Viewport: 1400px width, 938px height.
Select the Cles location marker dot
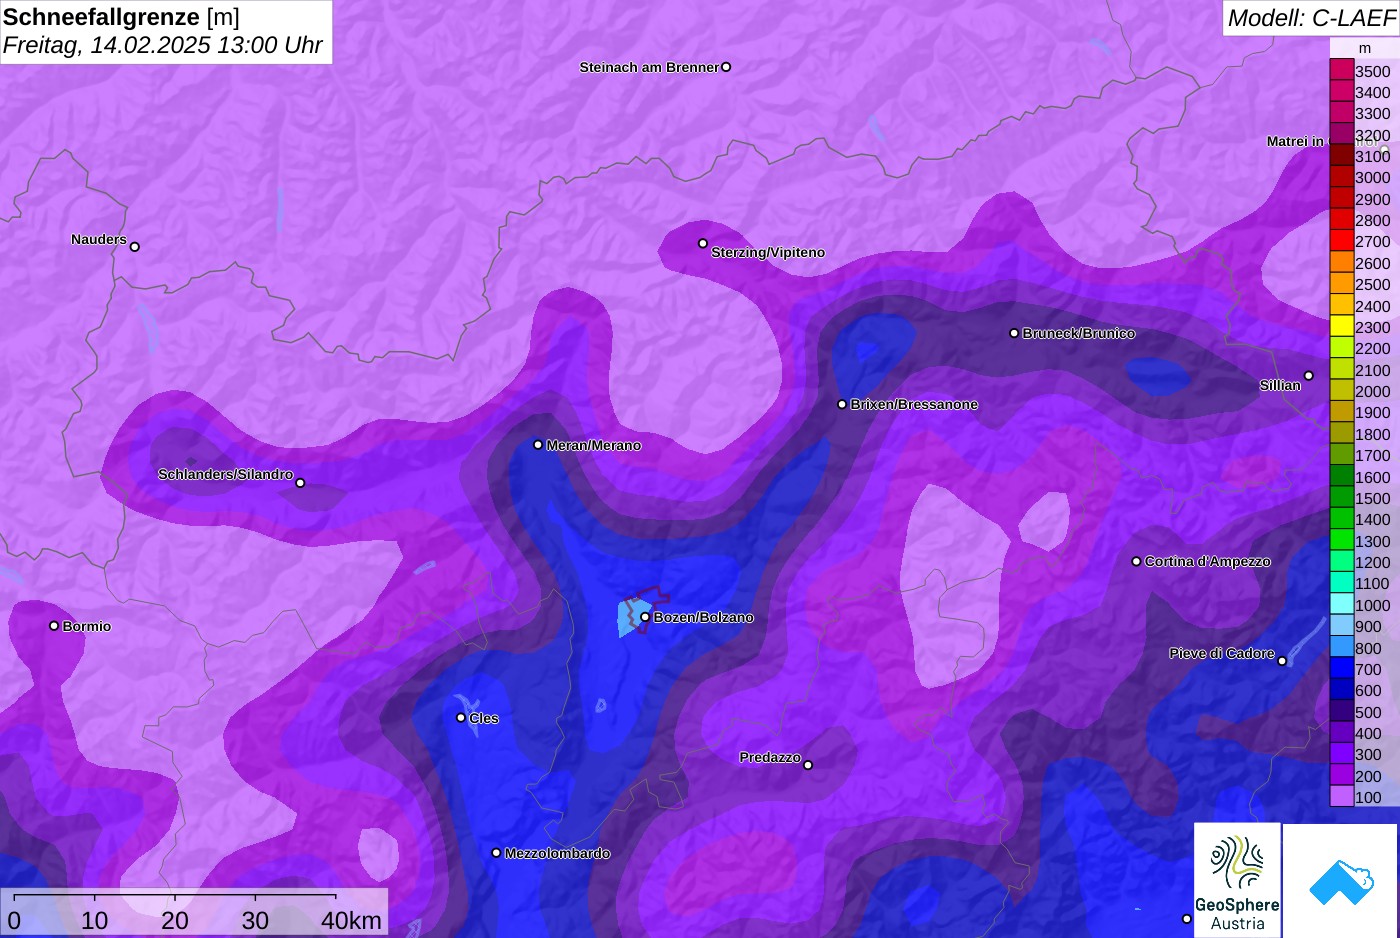point(461,717)
